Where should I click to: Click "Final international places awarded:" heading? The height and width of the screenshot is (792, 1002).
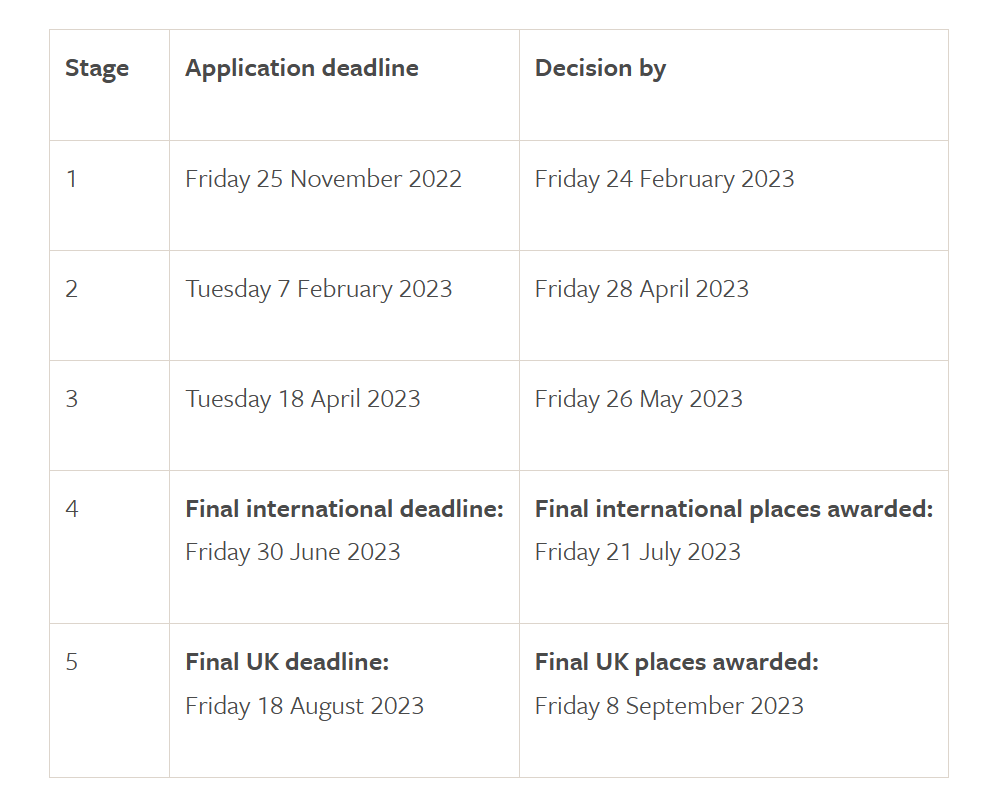(733, 509)
